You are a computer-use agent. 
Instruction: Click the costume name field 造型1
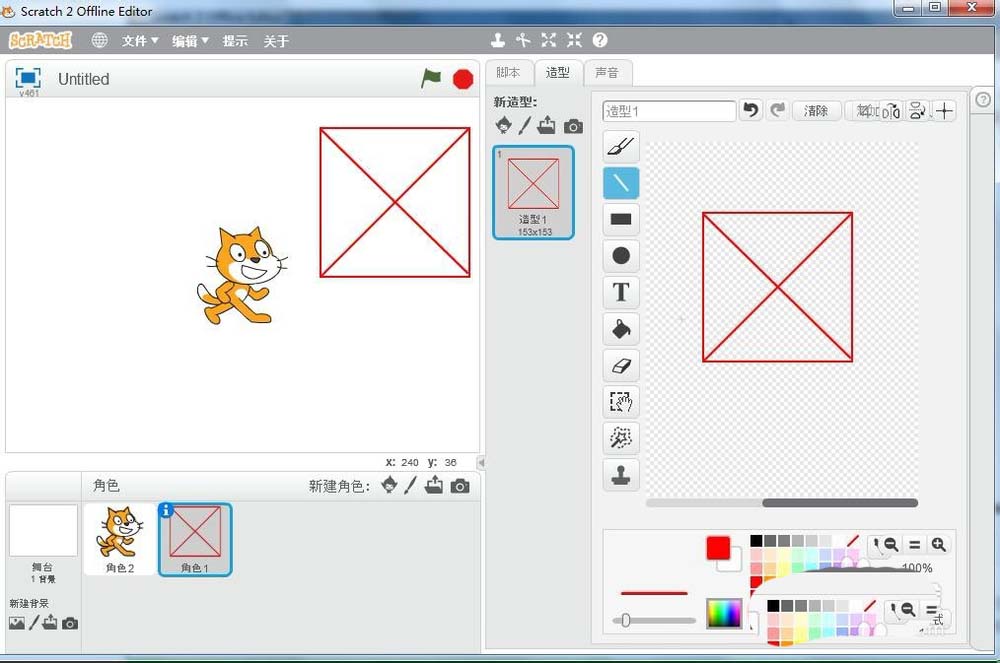tap(668, 111)
